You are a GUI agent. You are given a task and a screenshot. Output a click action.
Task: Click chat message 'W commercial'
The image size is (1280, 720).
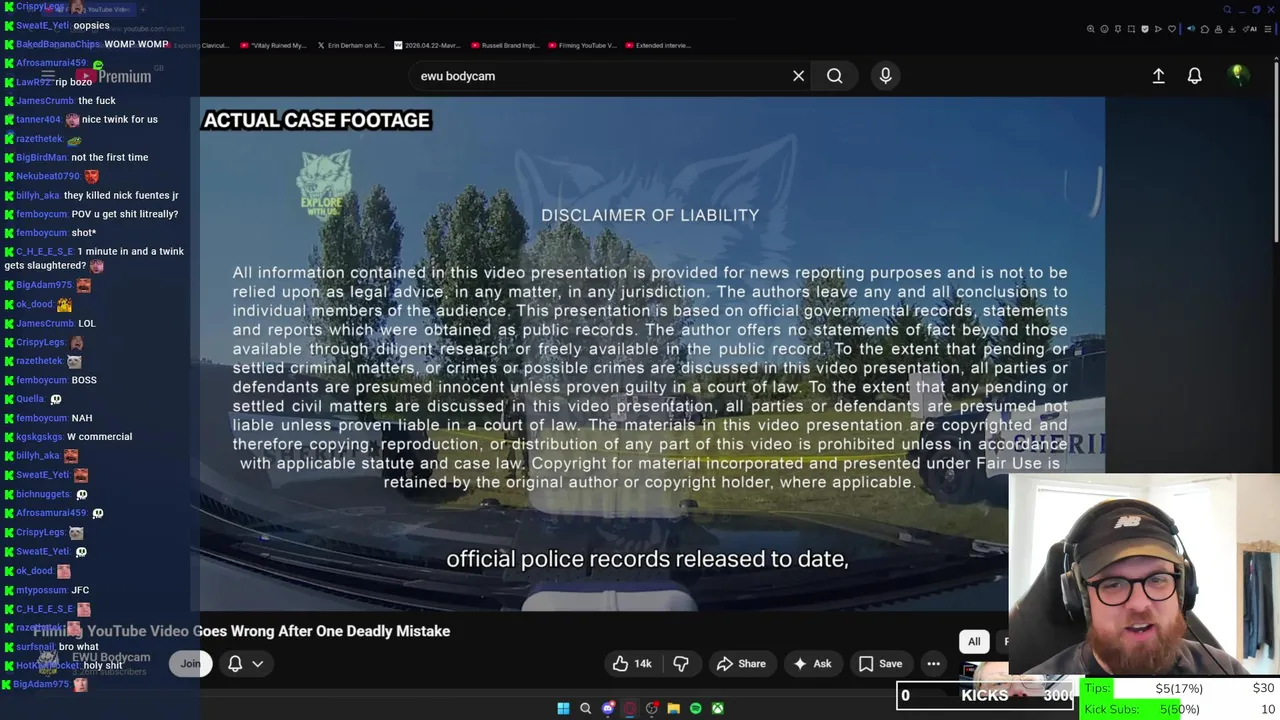point(99,436)
